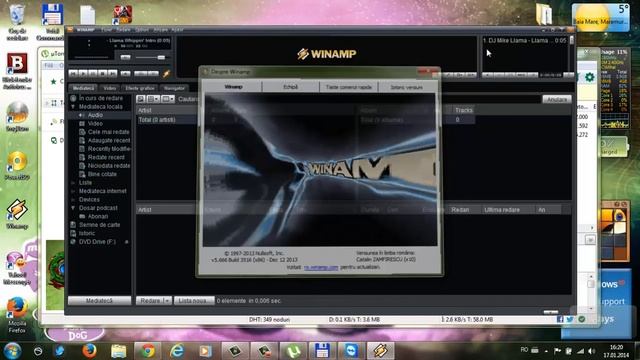Select În curs de redare item

click(x=100, y=98)
